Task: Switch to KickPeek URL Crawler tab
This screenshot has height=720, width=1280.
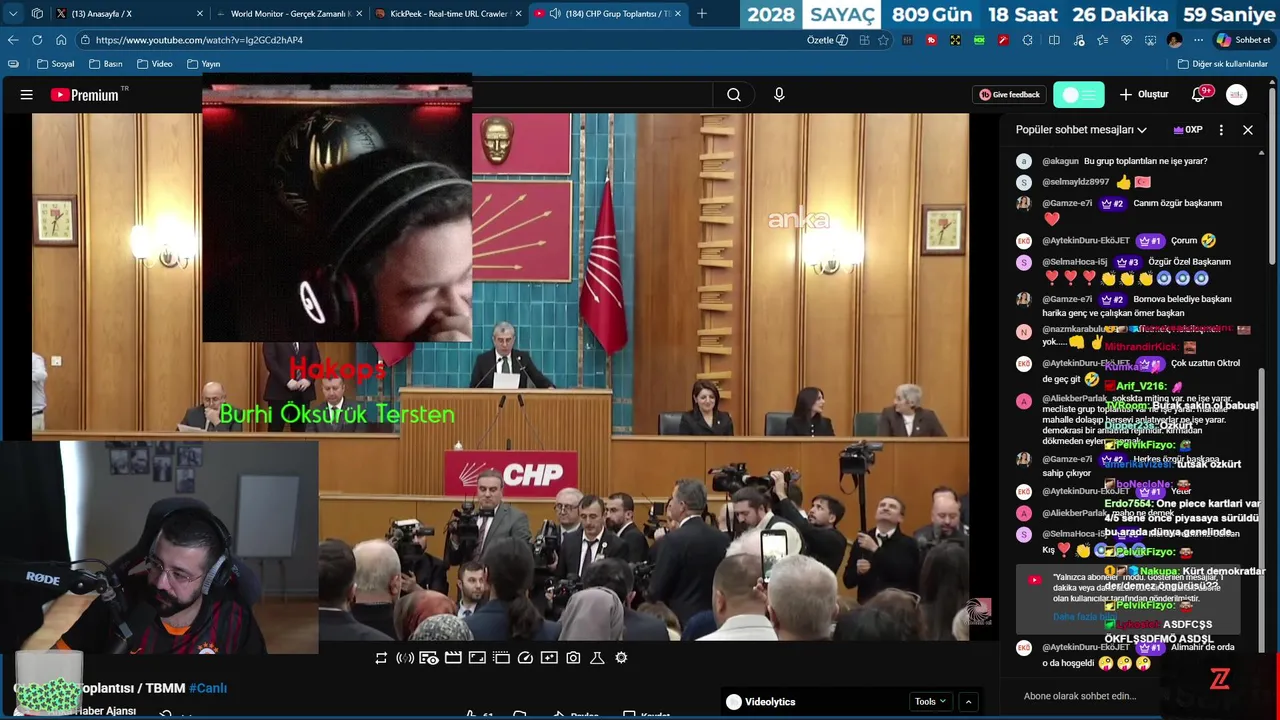Action: pyautogui.click(x=449, y=14)
